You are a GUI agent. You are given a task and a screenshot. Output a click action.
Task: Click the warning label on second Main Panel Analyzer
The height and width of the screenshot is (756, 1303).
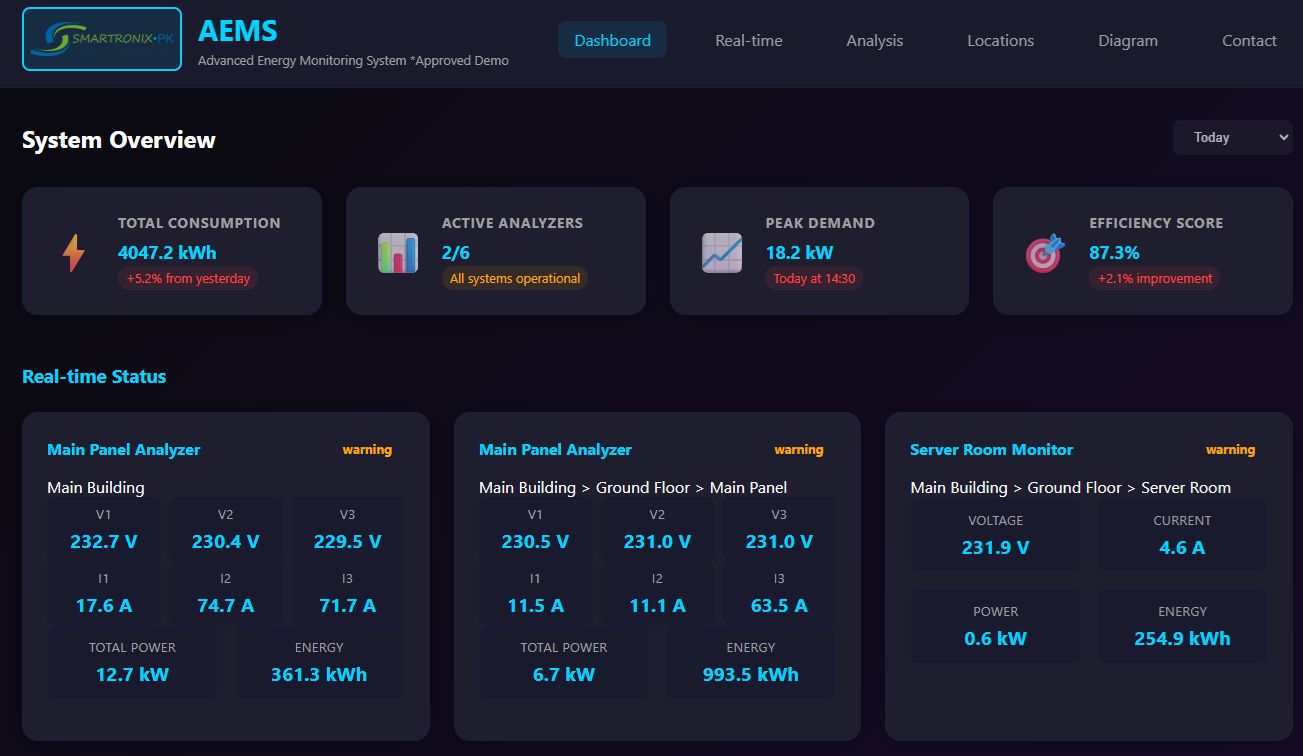[x=799, y=450]
